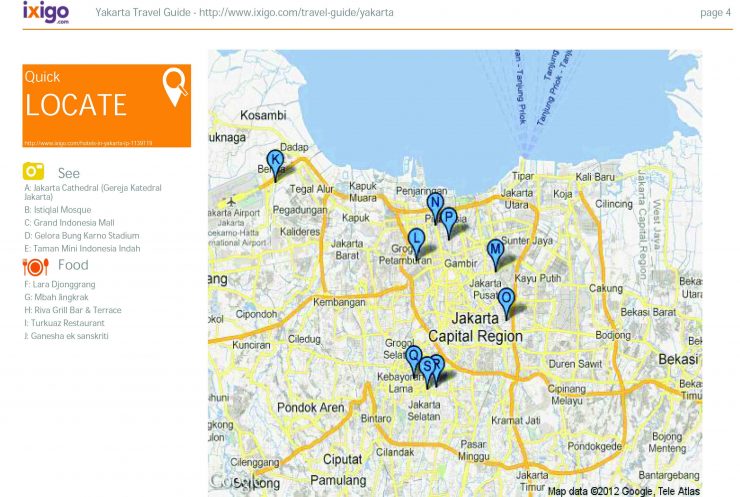740x497 pixels.
Task: Click the Grand Indonesia Mall entry
Action: (x=69, y=222)
